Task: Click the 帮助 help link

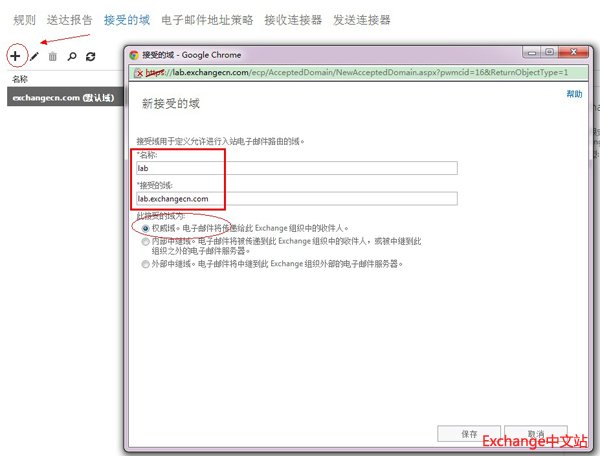Action: pyautogui.click(x=574, y=93)
